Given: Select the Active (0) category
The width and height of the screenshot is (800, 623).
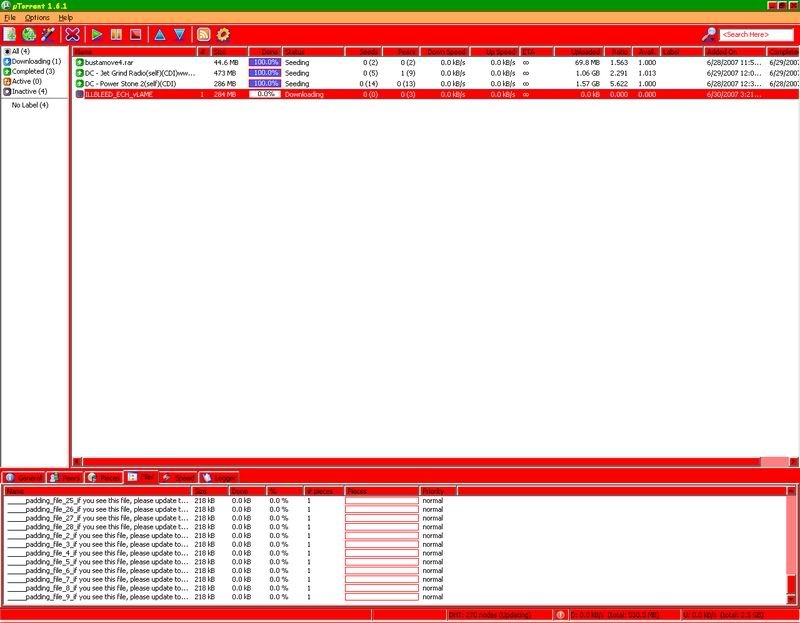Looking at the screenshot, I should 22,81.
